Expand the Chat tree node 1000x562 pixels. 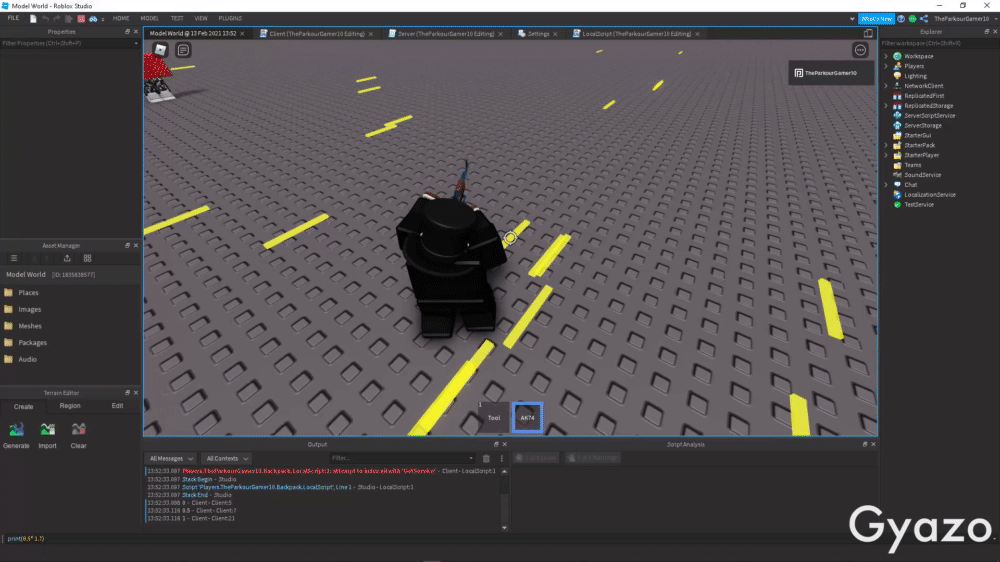[886, 185]
